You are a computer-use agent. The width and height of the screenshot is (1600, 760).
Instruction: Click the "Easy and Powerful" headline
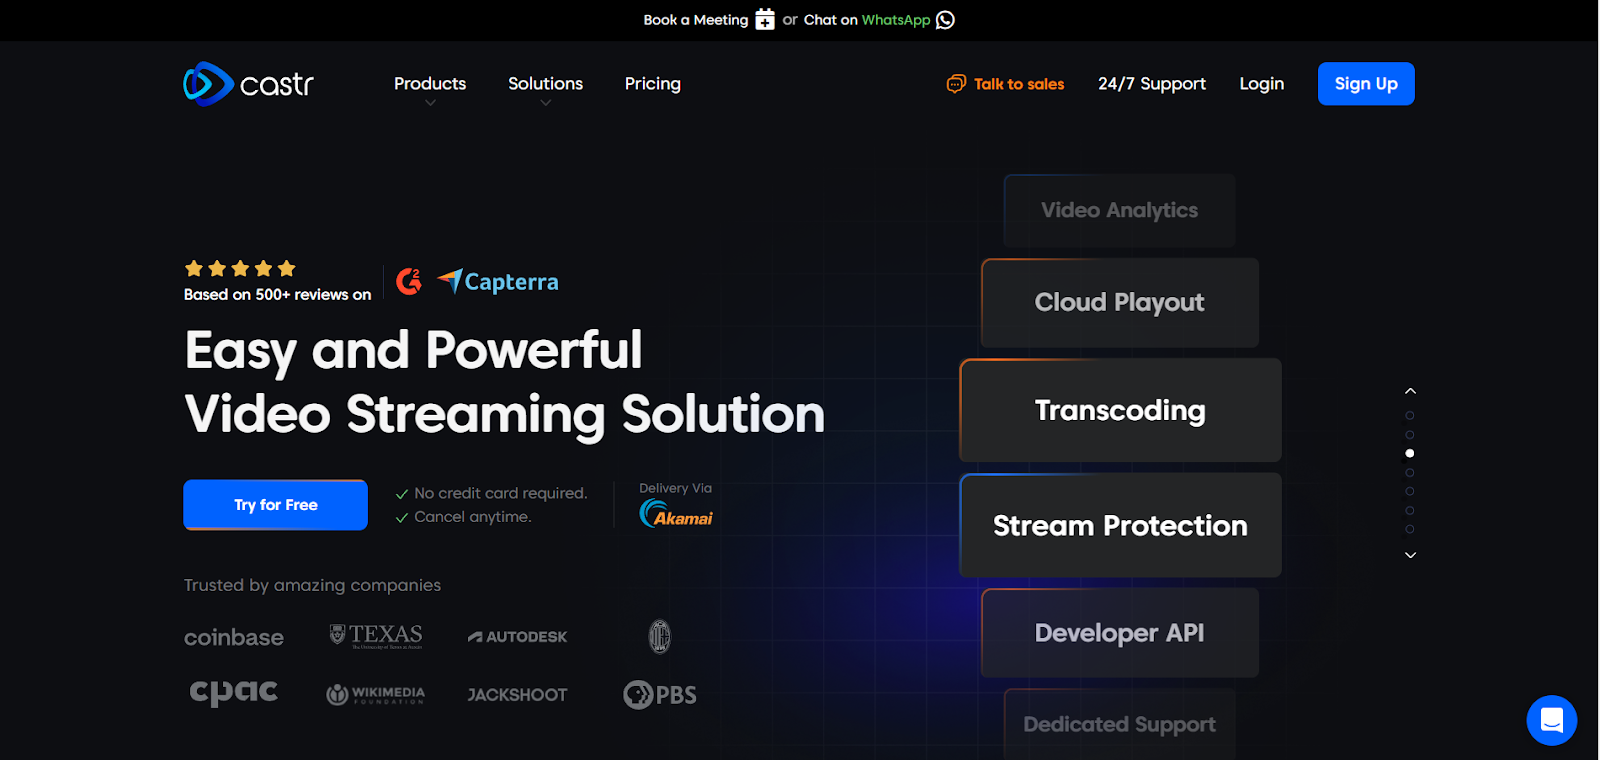pyautogui.click(x=413, y=351)
